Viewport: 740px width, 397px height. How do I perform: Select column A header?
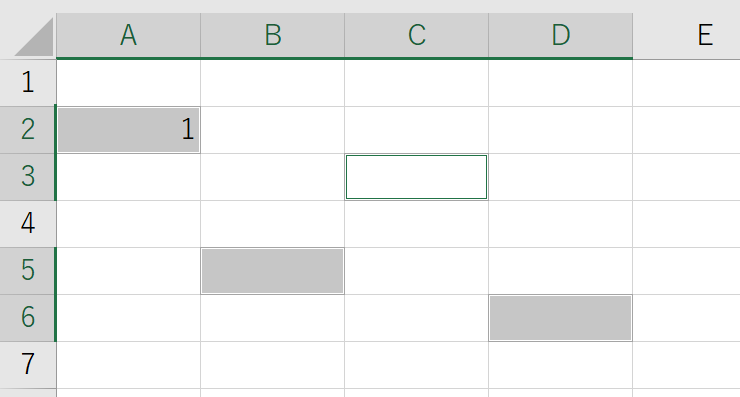coord(128,35)
